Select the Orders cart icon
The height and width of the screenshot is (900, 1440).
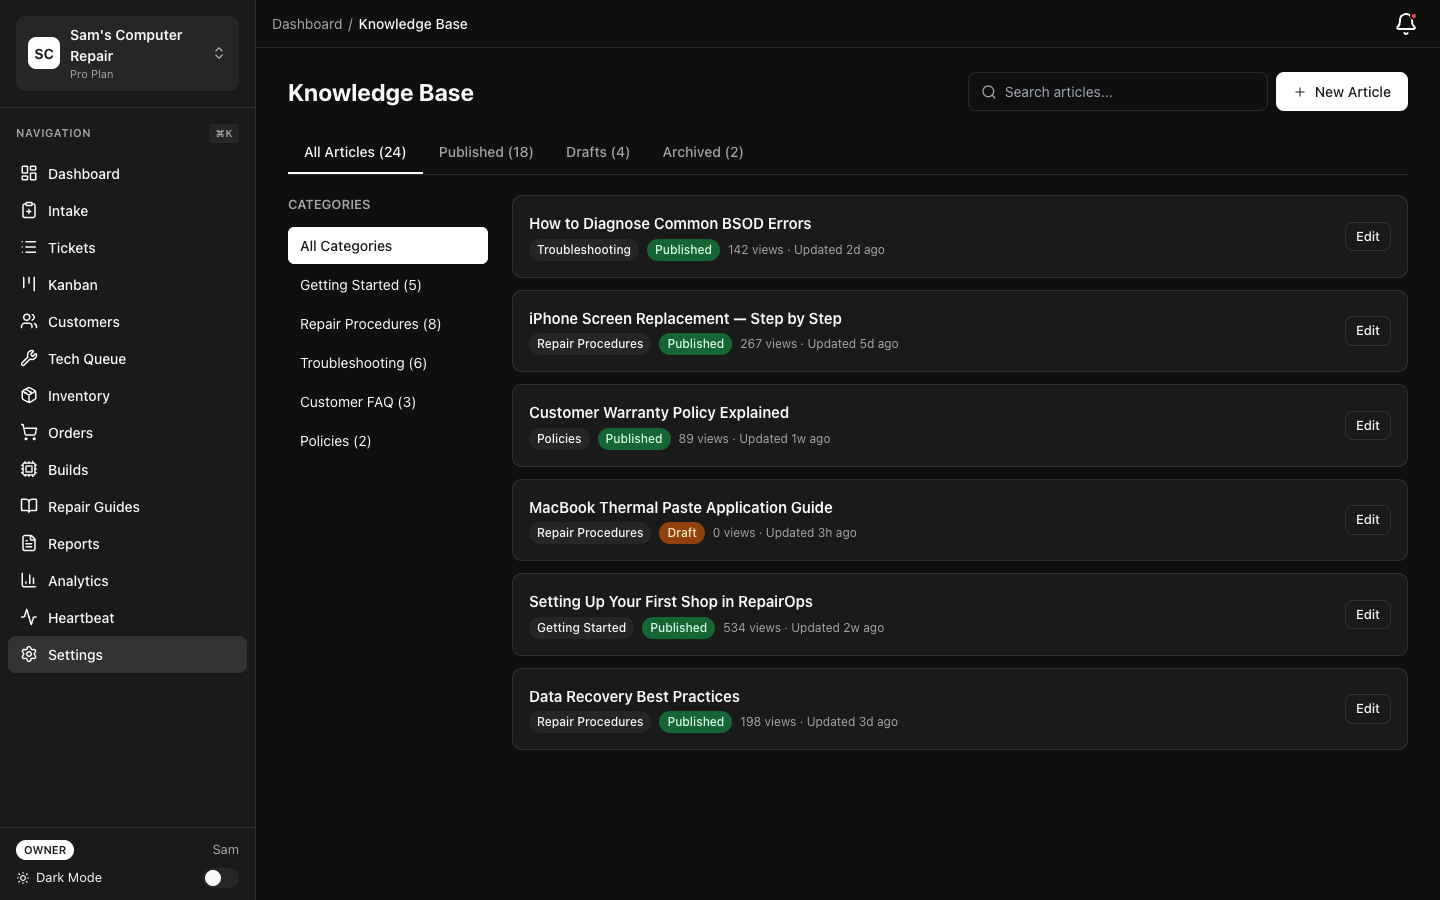[x=29, y=432]
